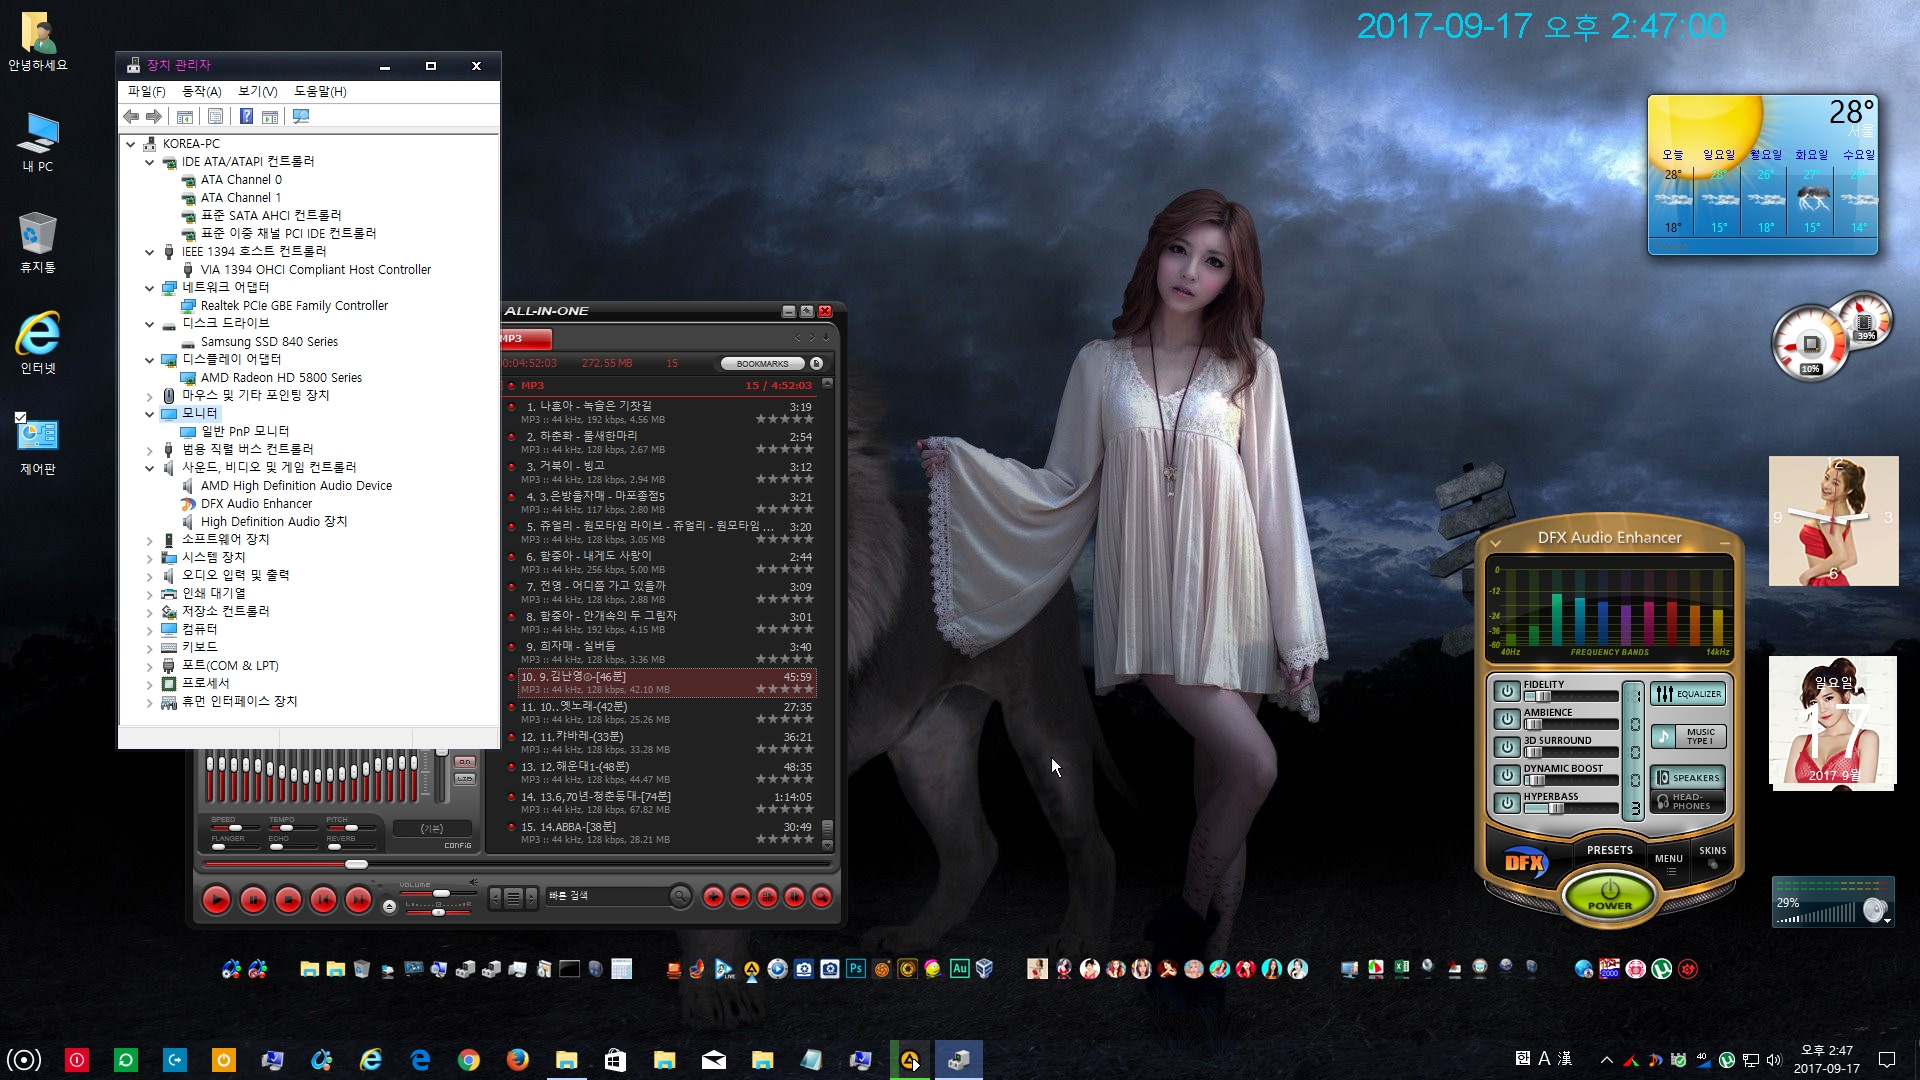Click the Play button in ALL-IN-ONE player
The height and width of the screenshot is (1080, 1920).
click(x=216, y=900)
